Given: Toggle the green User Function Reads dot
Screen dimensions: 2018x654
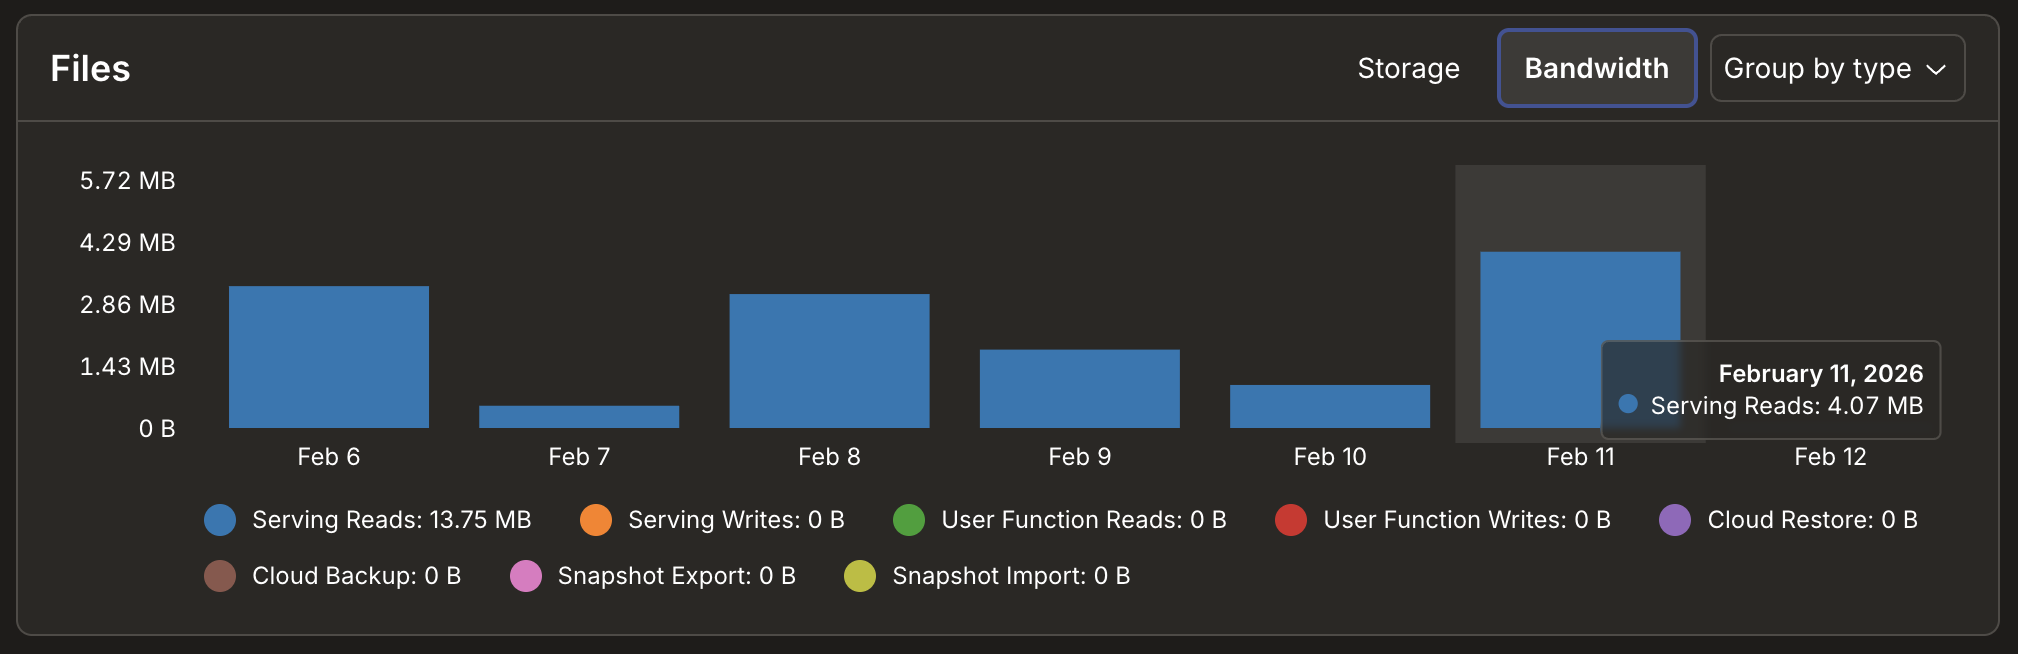Looking at the screenshot, I should [909, 520].
